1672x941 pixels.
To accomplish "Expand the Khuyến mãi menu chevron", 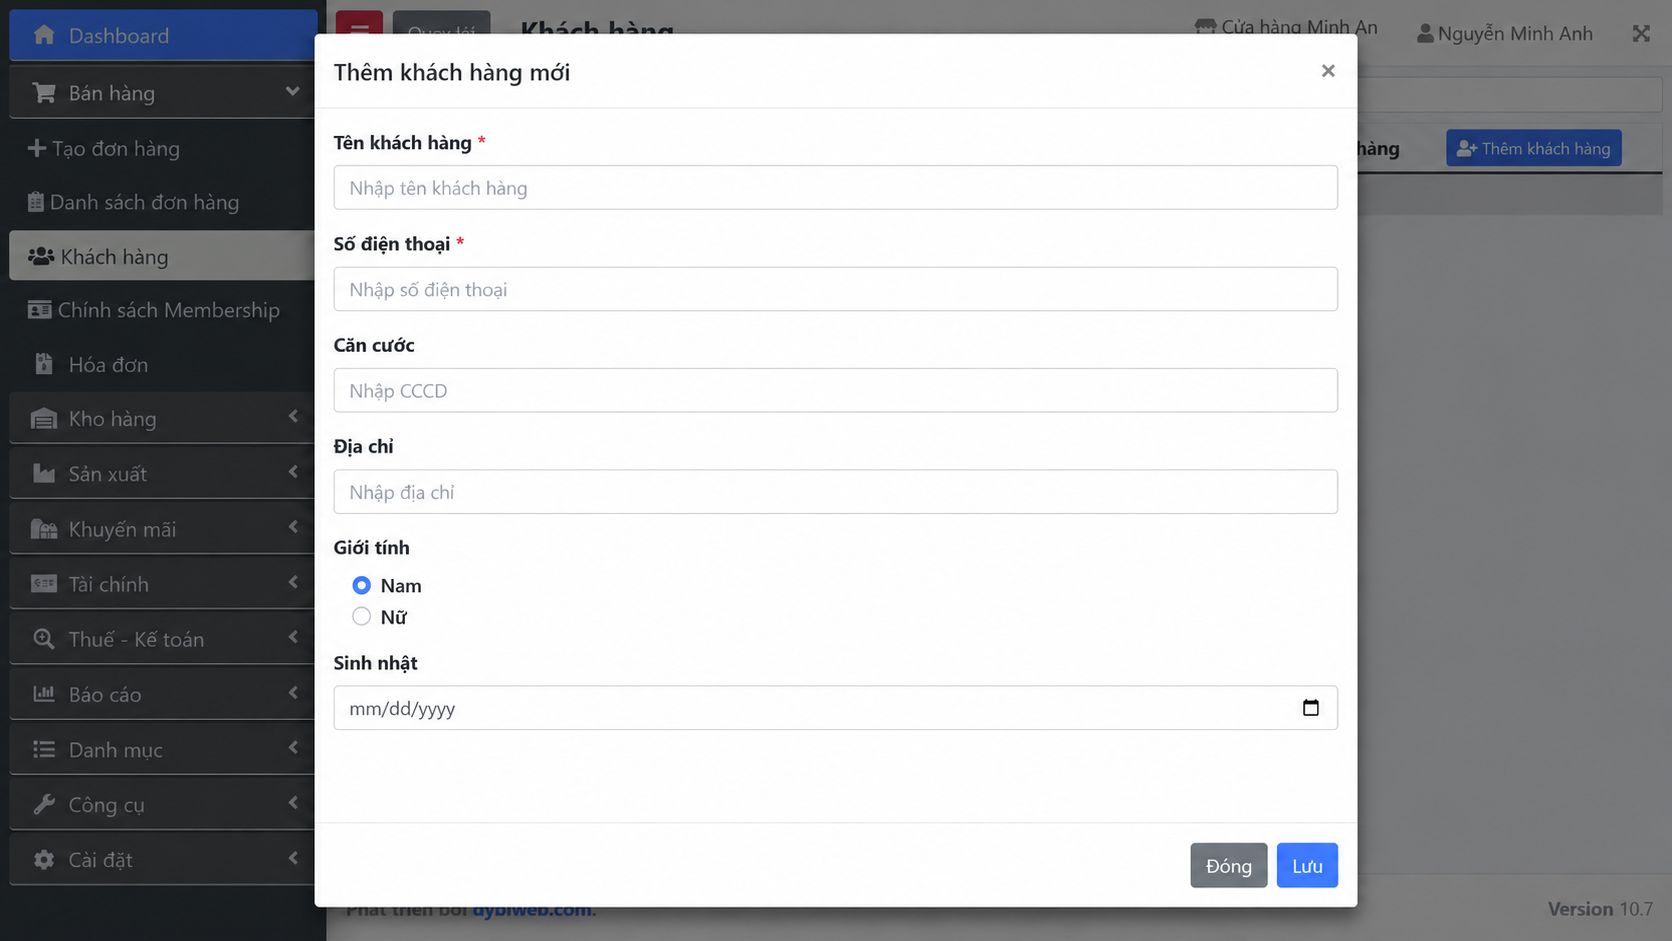I will click(x=293, y=526).
